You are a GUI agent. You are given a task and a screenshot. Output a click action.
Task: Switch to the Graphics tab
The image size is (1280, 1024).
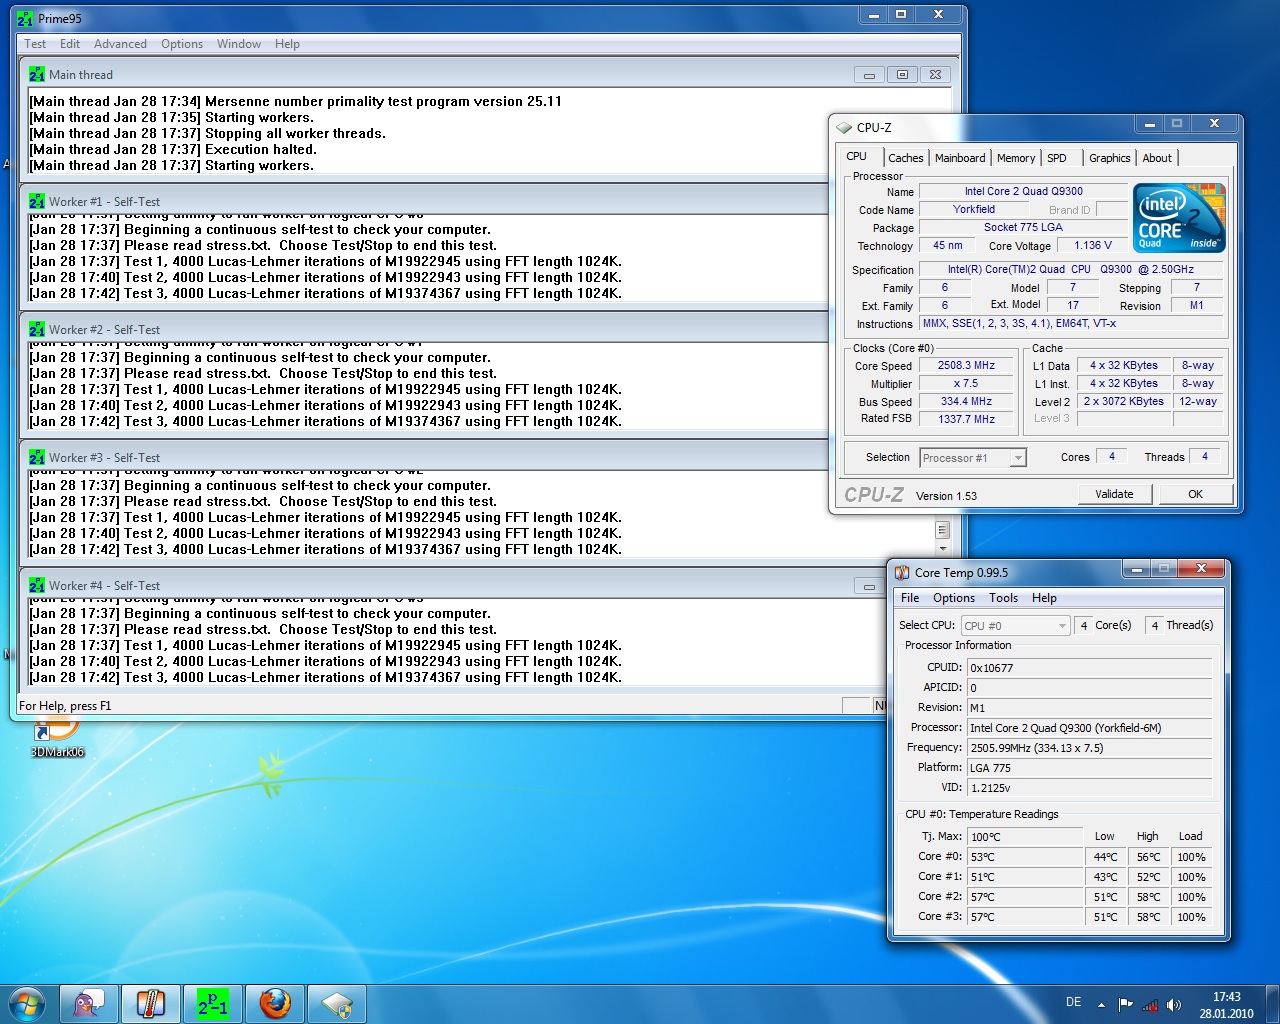click(1110, 158)
